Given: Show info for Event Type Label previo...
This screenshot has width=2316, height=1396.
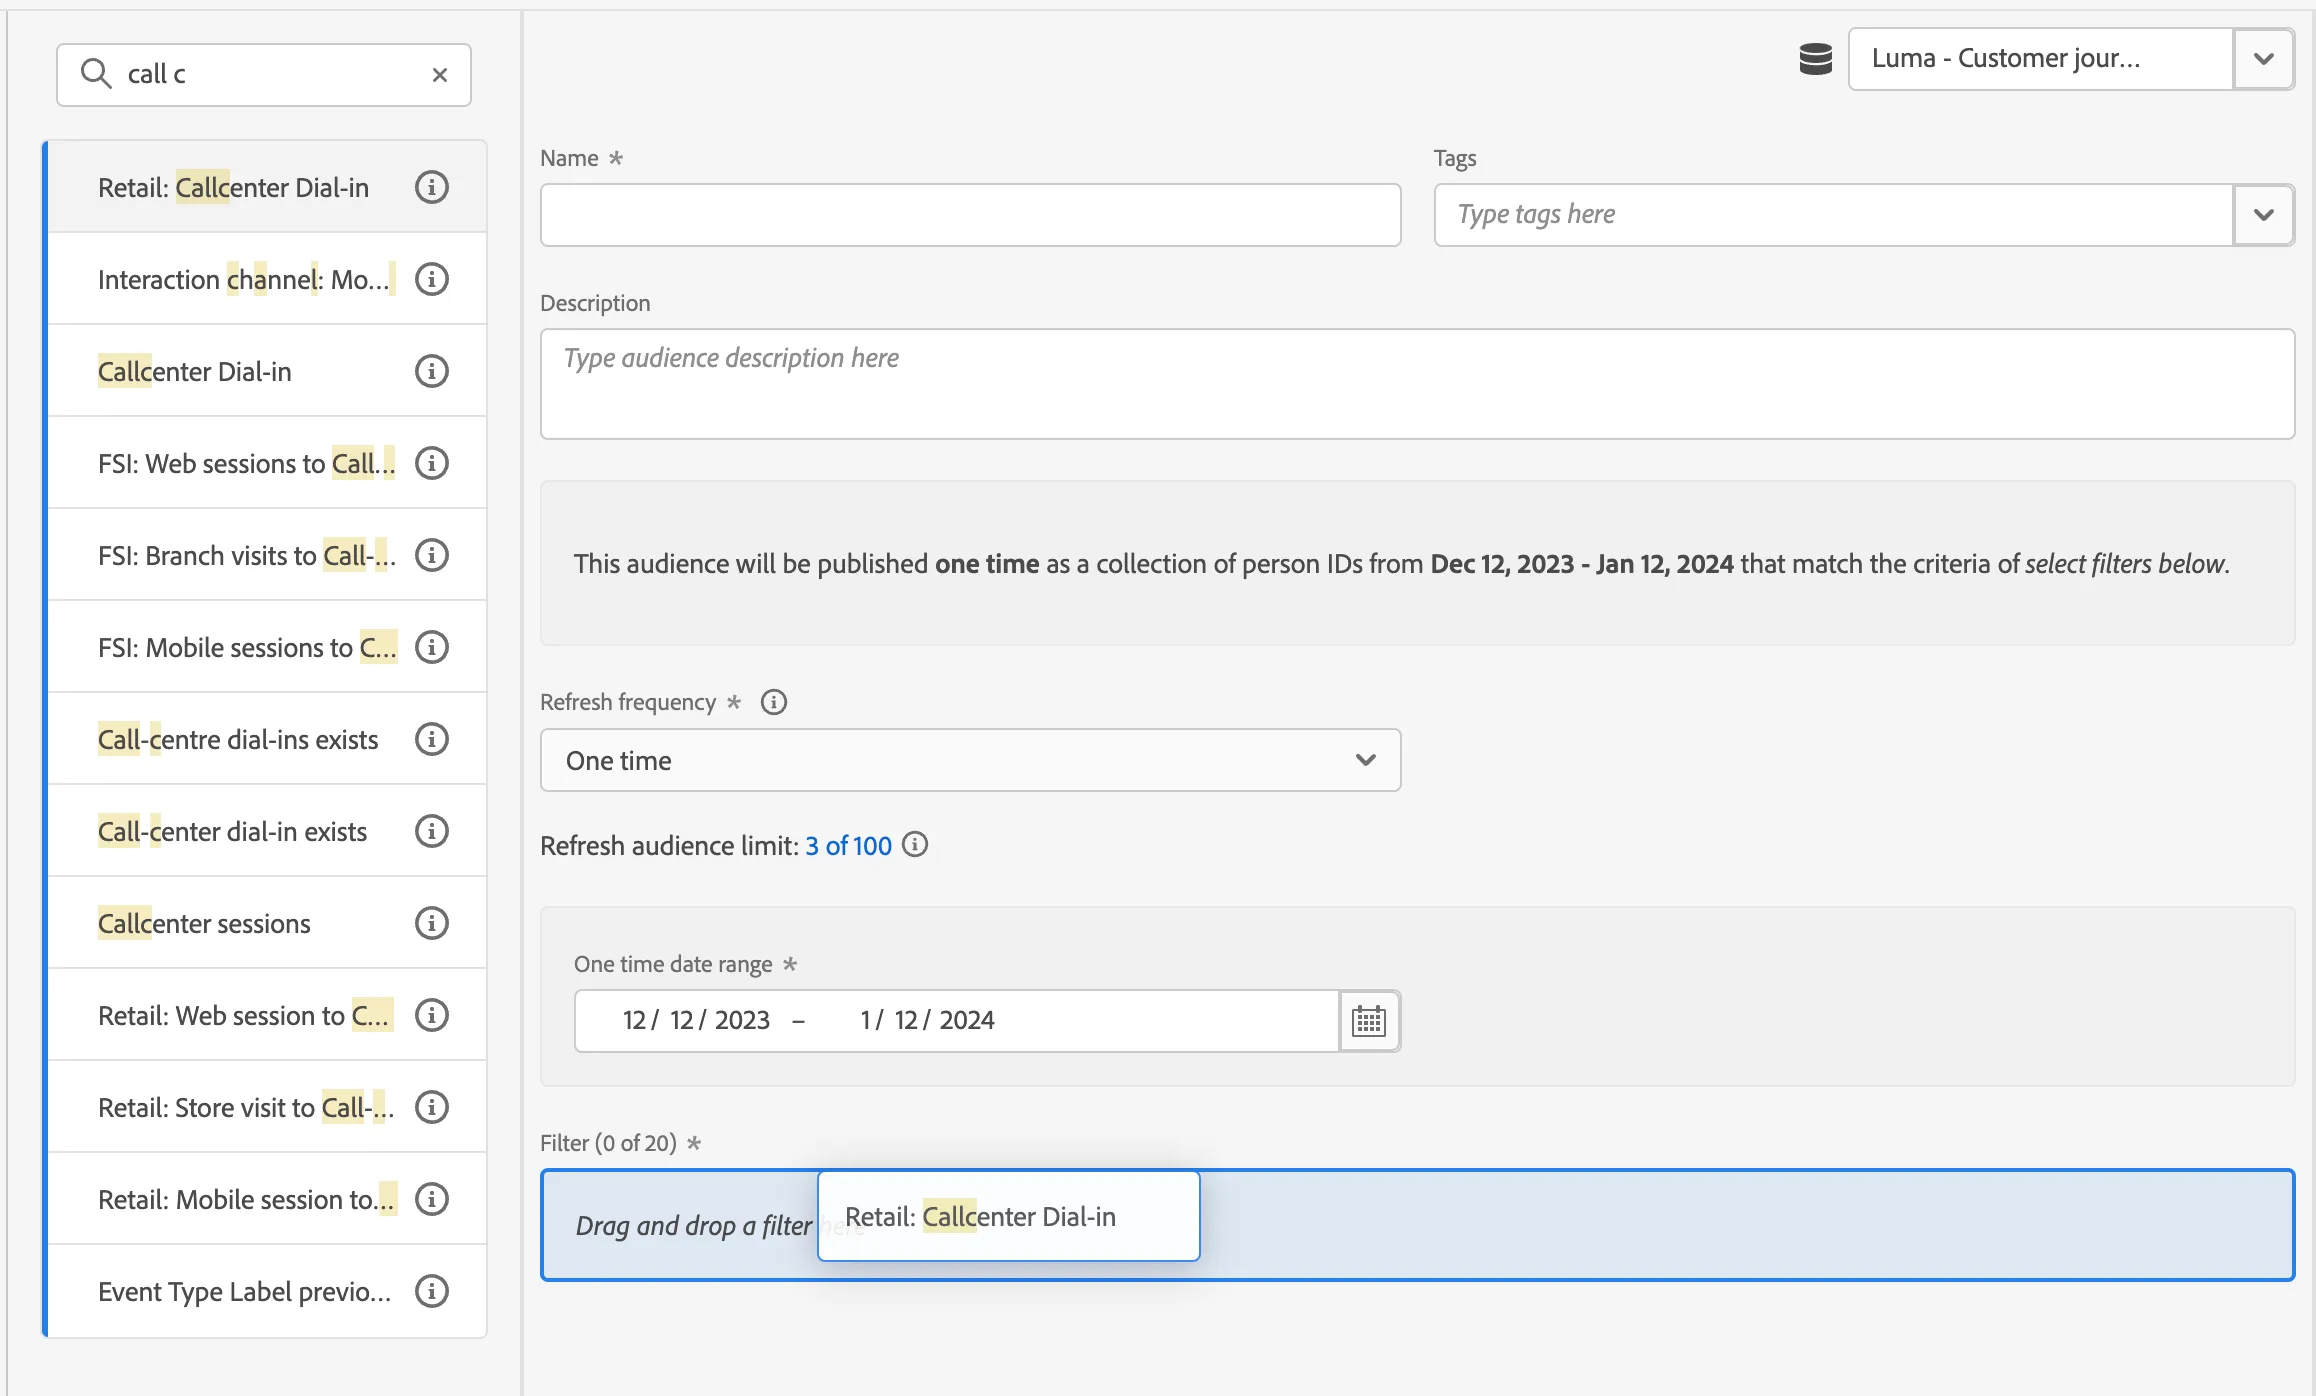Looking at the screenshot, I should tap(431, 1291).
